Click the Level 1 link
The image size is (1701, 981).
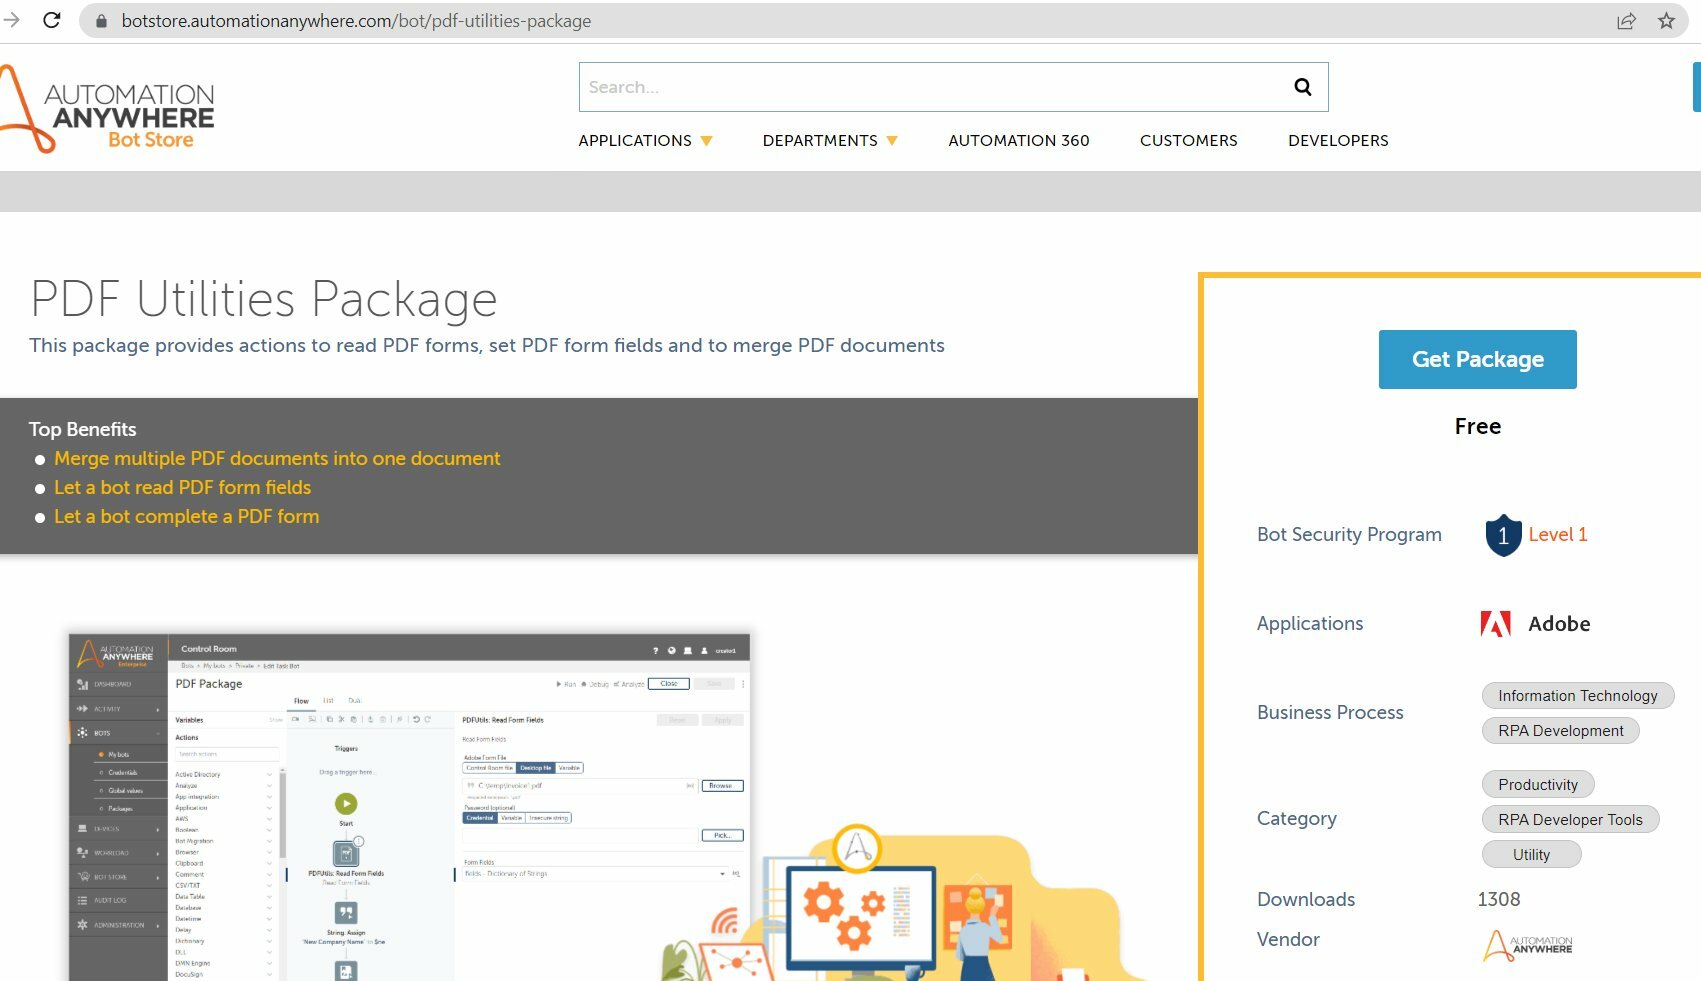pyautogui.click(x=1557, y=535)
